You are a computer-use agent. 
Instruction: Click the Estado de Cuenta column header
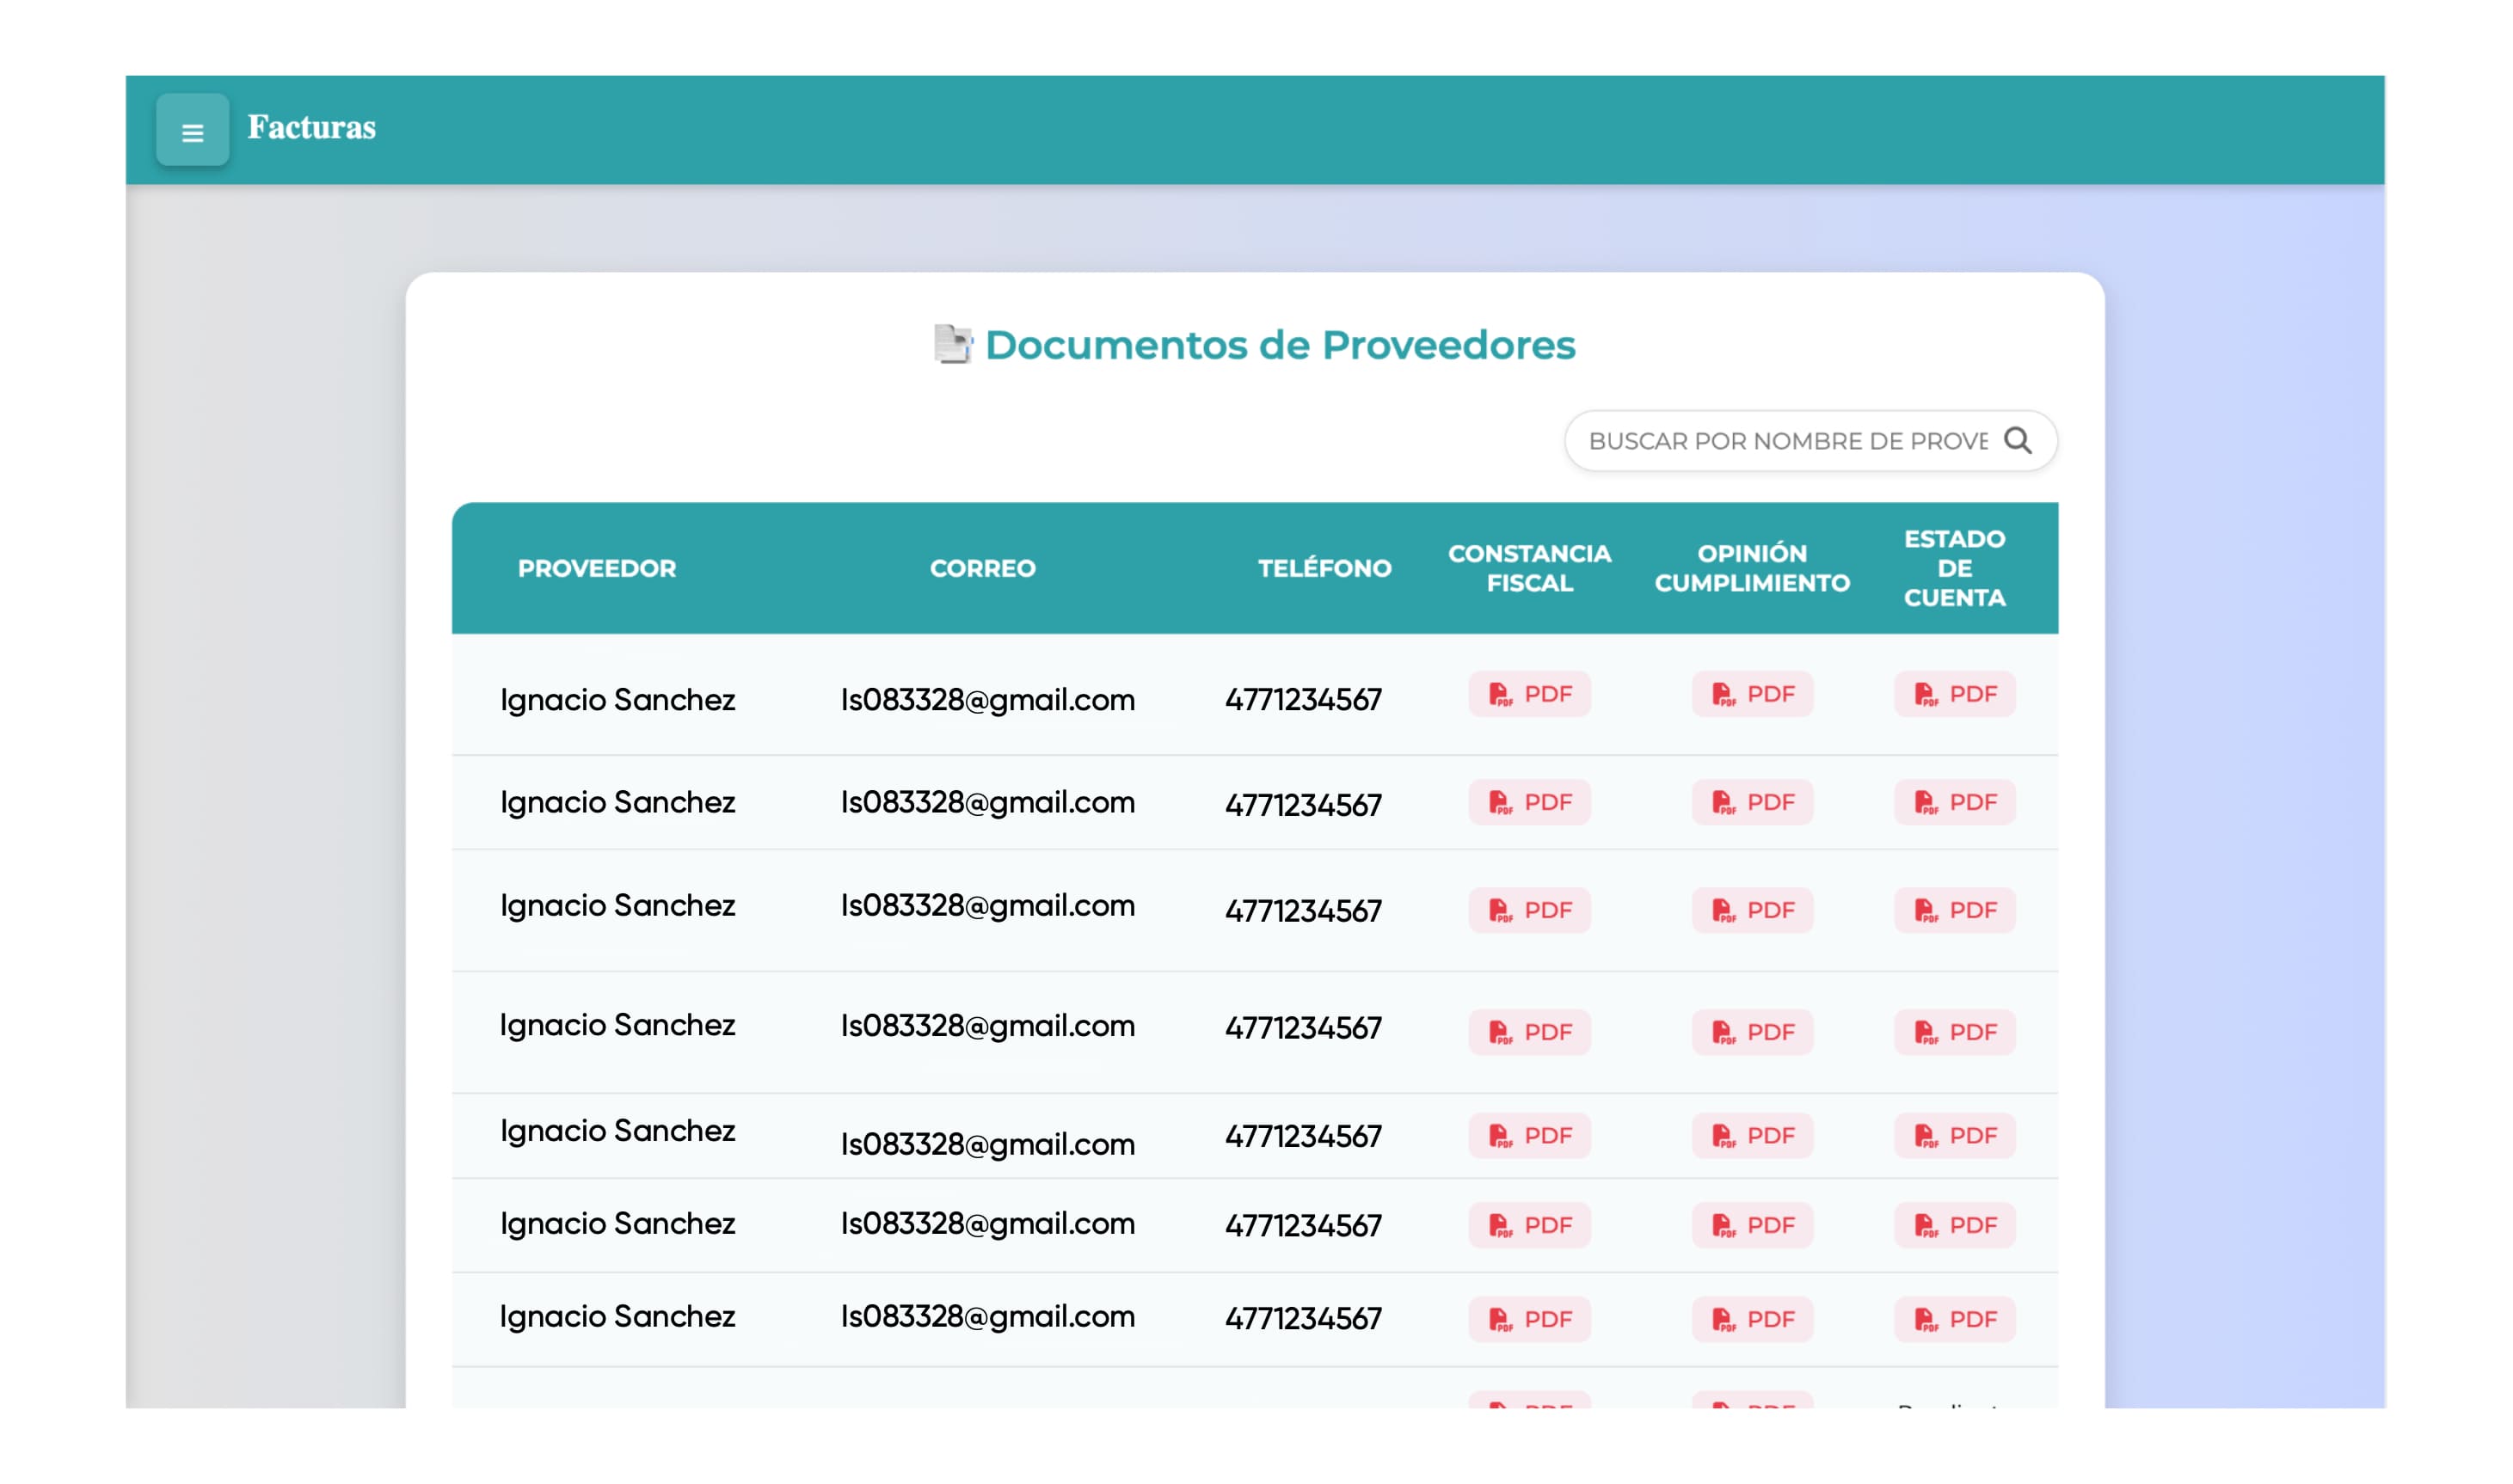[1955, 569]
